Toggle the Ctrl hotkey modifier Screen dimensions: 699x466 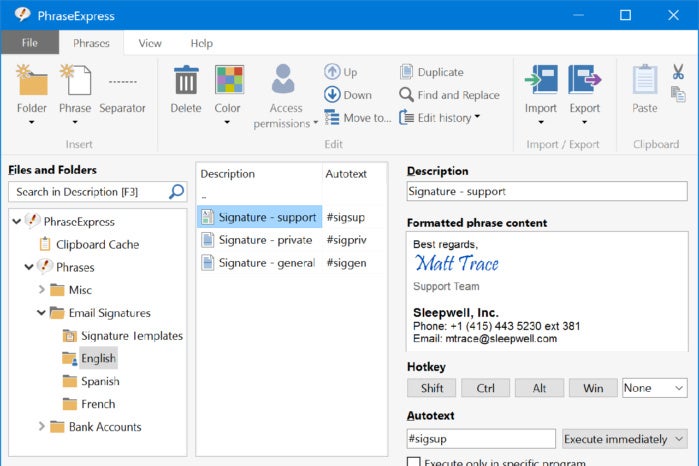[x=485, y=388]
